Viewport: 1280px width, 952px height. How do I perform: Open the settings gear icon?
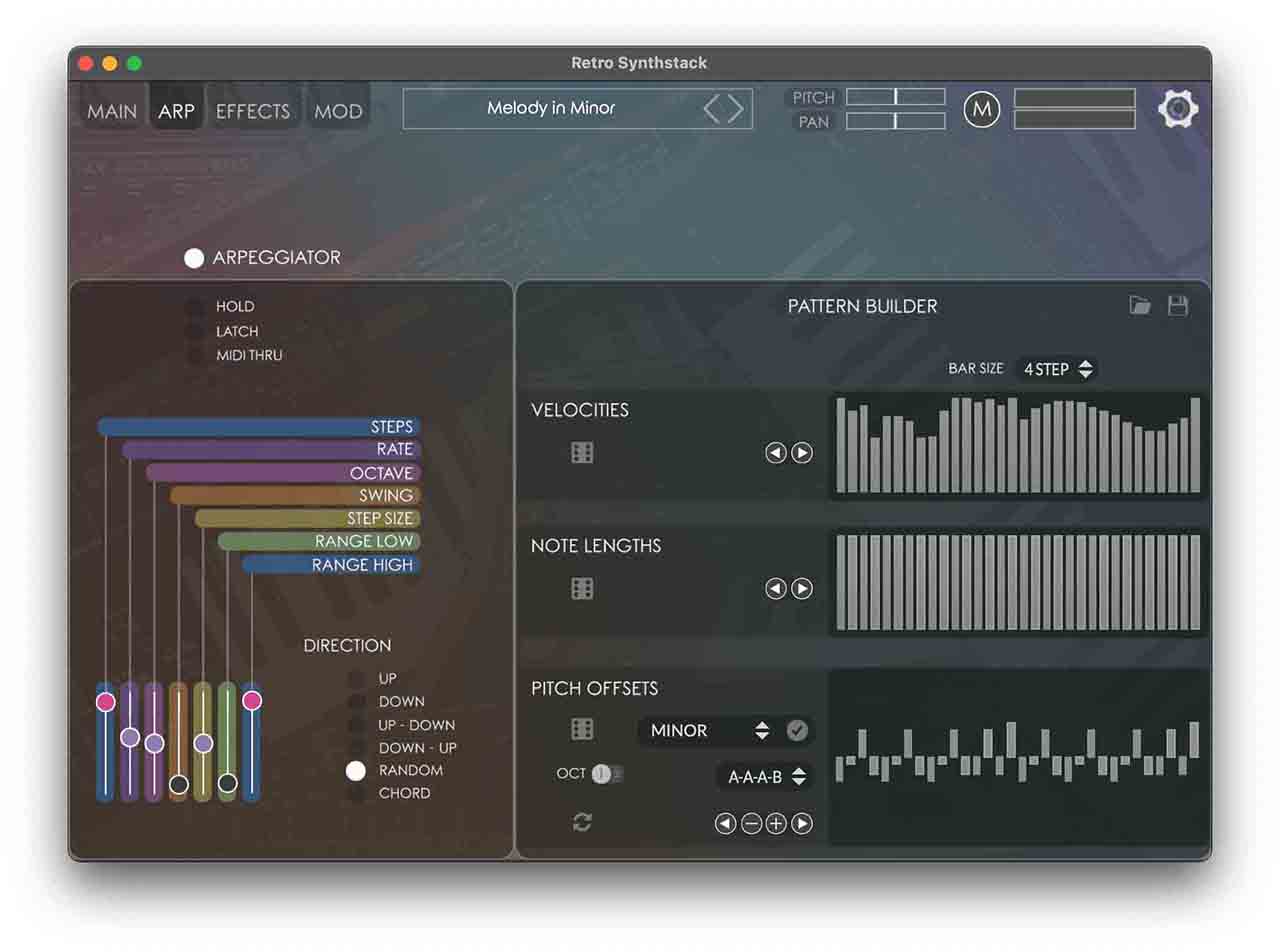pos(1178,108)
